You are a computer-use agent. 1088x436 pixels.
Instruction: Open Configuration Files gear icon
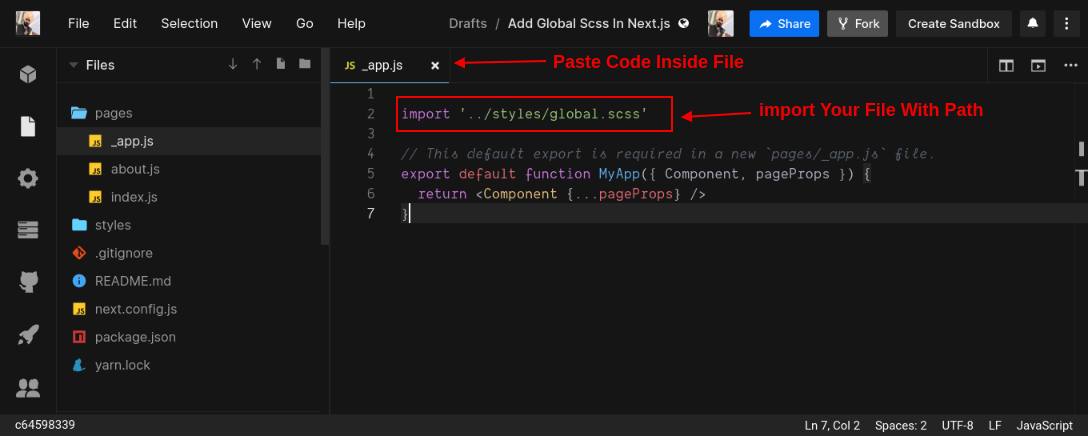(x=28, y=178)
